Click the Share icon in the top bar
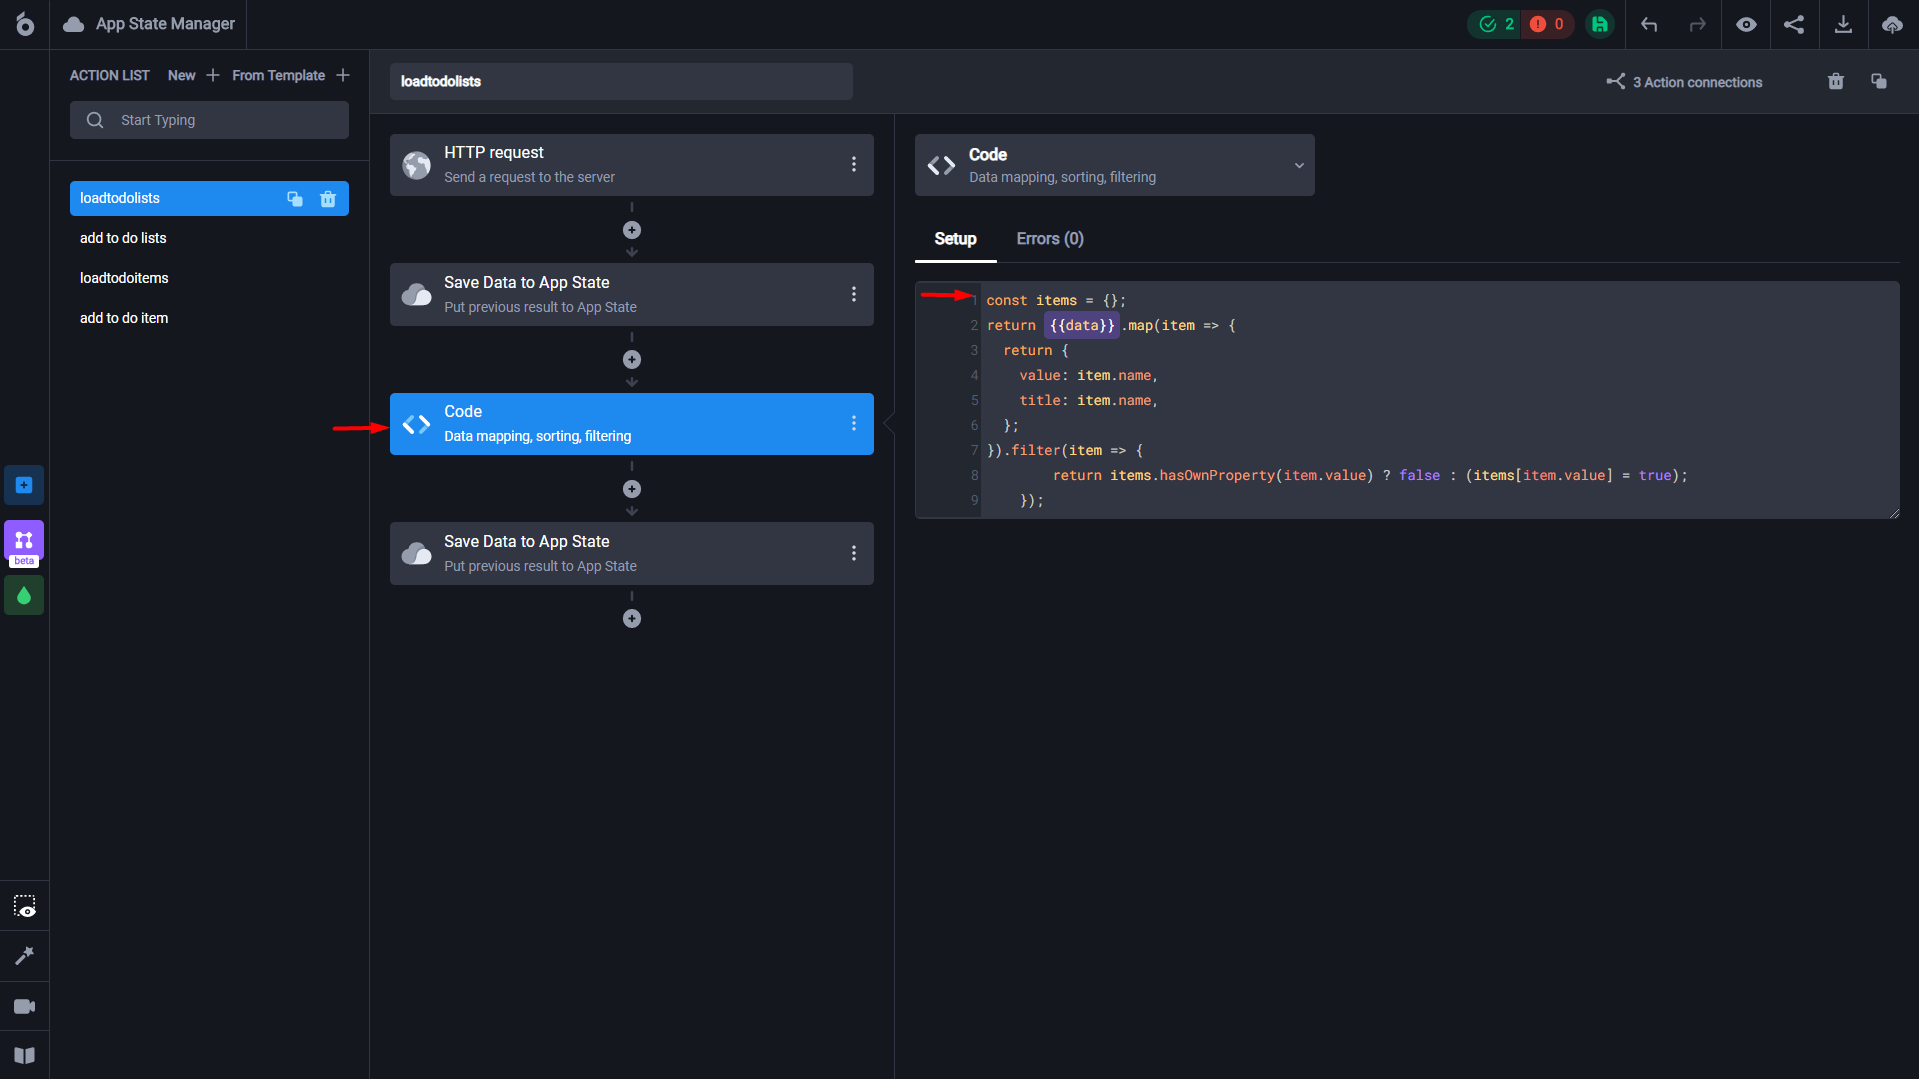1919x1079 pixels. point(1794,24)
